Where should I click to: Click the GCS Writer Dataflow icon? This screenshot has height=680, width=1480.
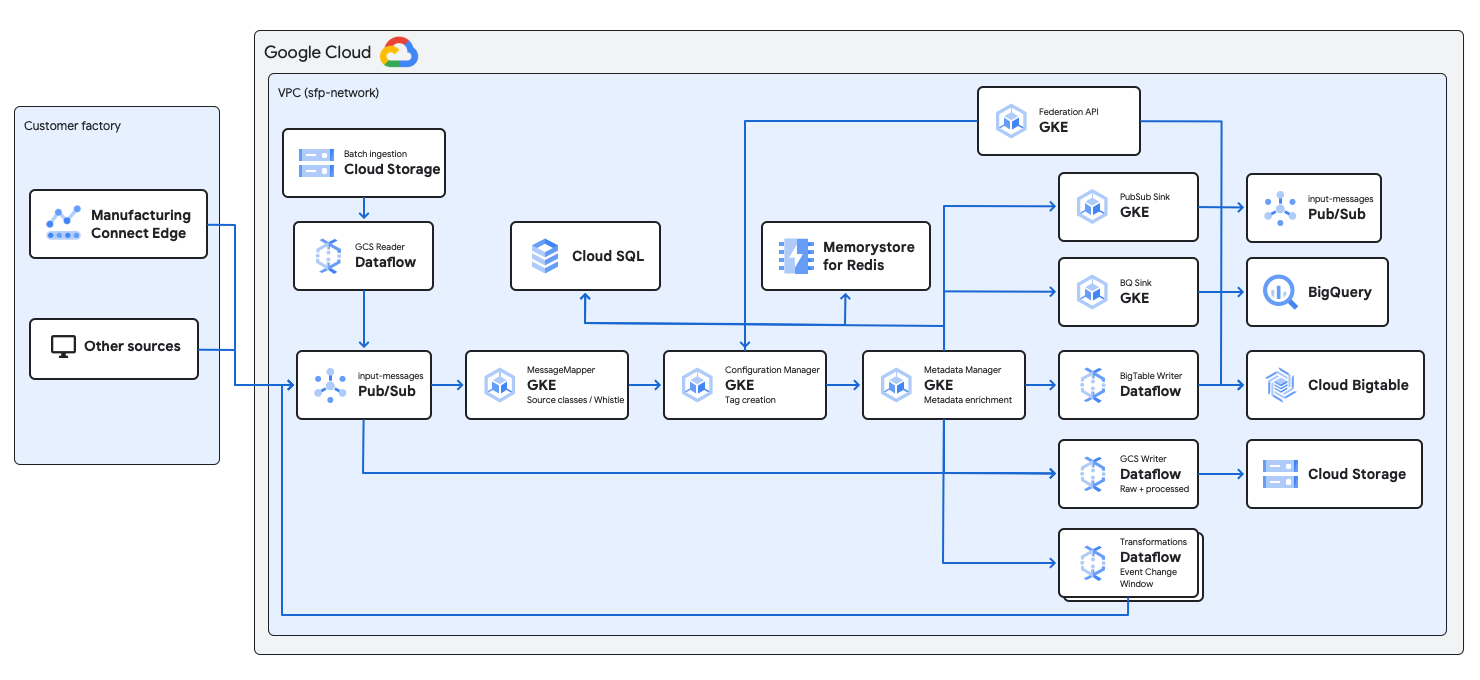point(1092,474)
